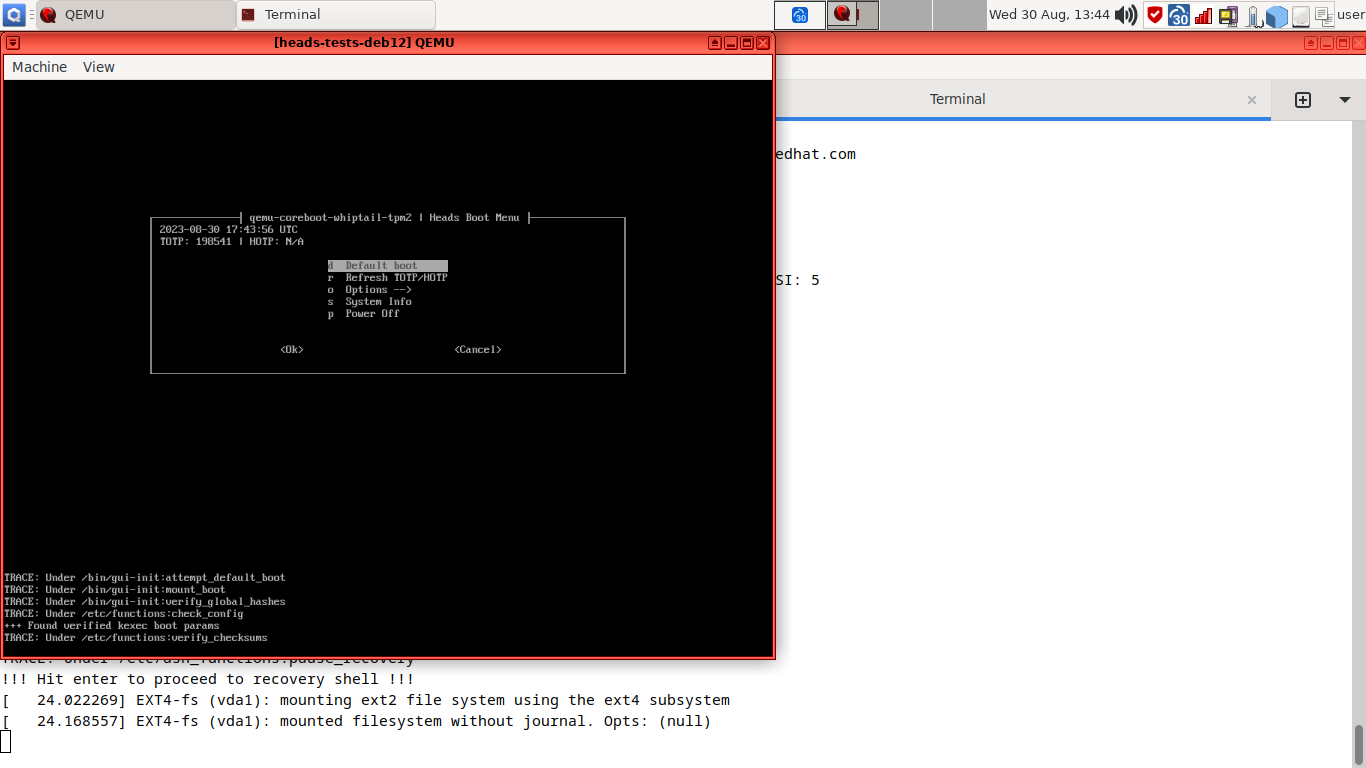Open the Terminal tab dropdown arrow

(x=1343, y=99)
